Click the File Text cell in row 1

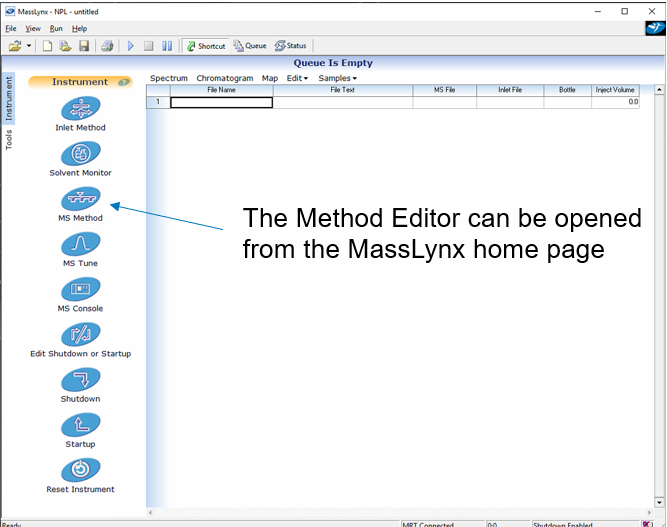[343, 102]
